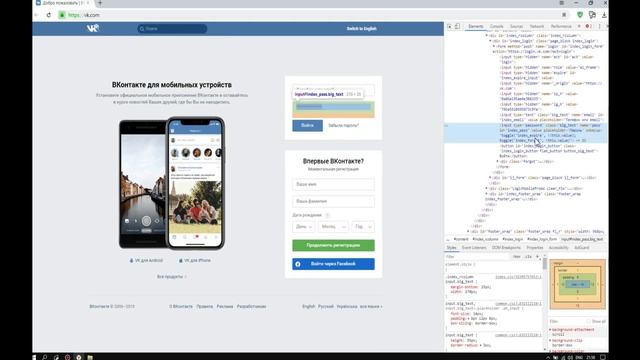Click the highlighted password field on VK
Image resolution: width=640 pixels, height=360 pixels.
click(x=333, y=107)
